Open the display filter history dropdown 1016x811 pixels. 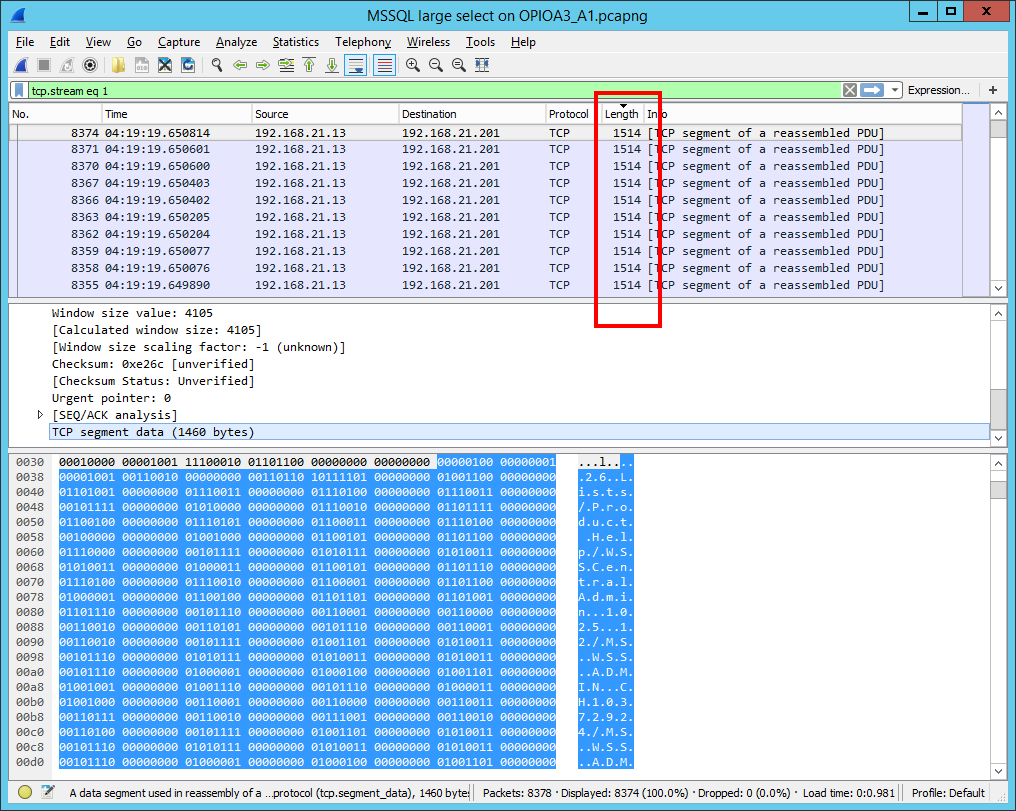point(894,90)
